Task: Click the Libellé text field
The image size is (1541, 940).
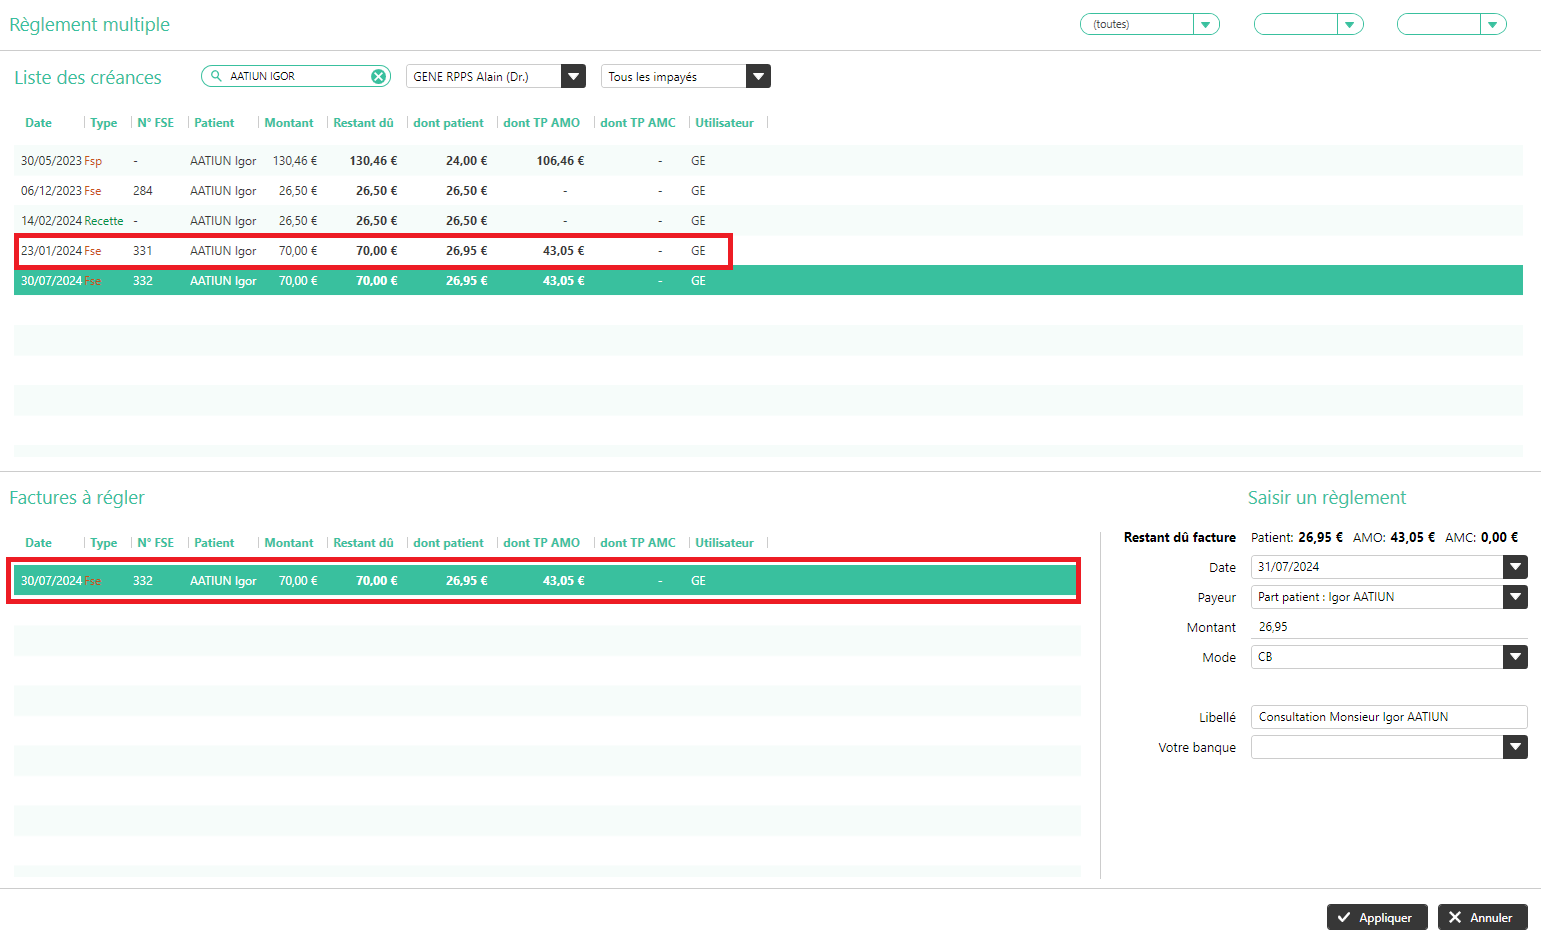Action: (x=1387, y=717)
